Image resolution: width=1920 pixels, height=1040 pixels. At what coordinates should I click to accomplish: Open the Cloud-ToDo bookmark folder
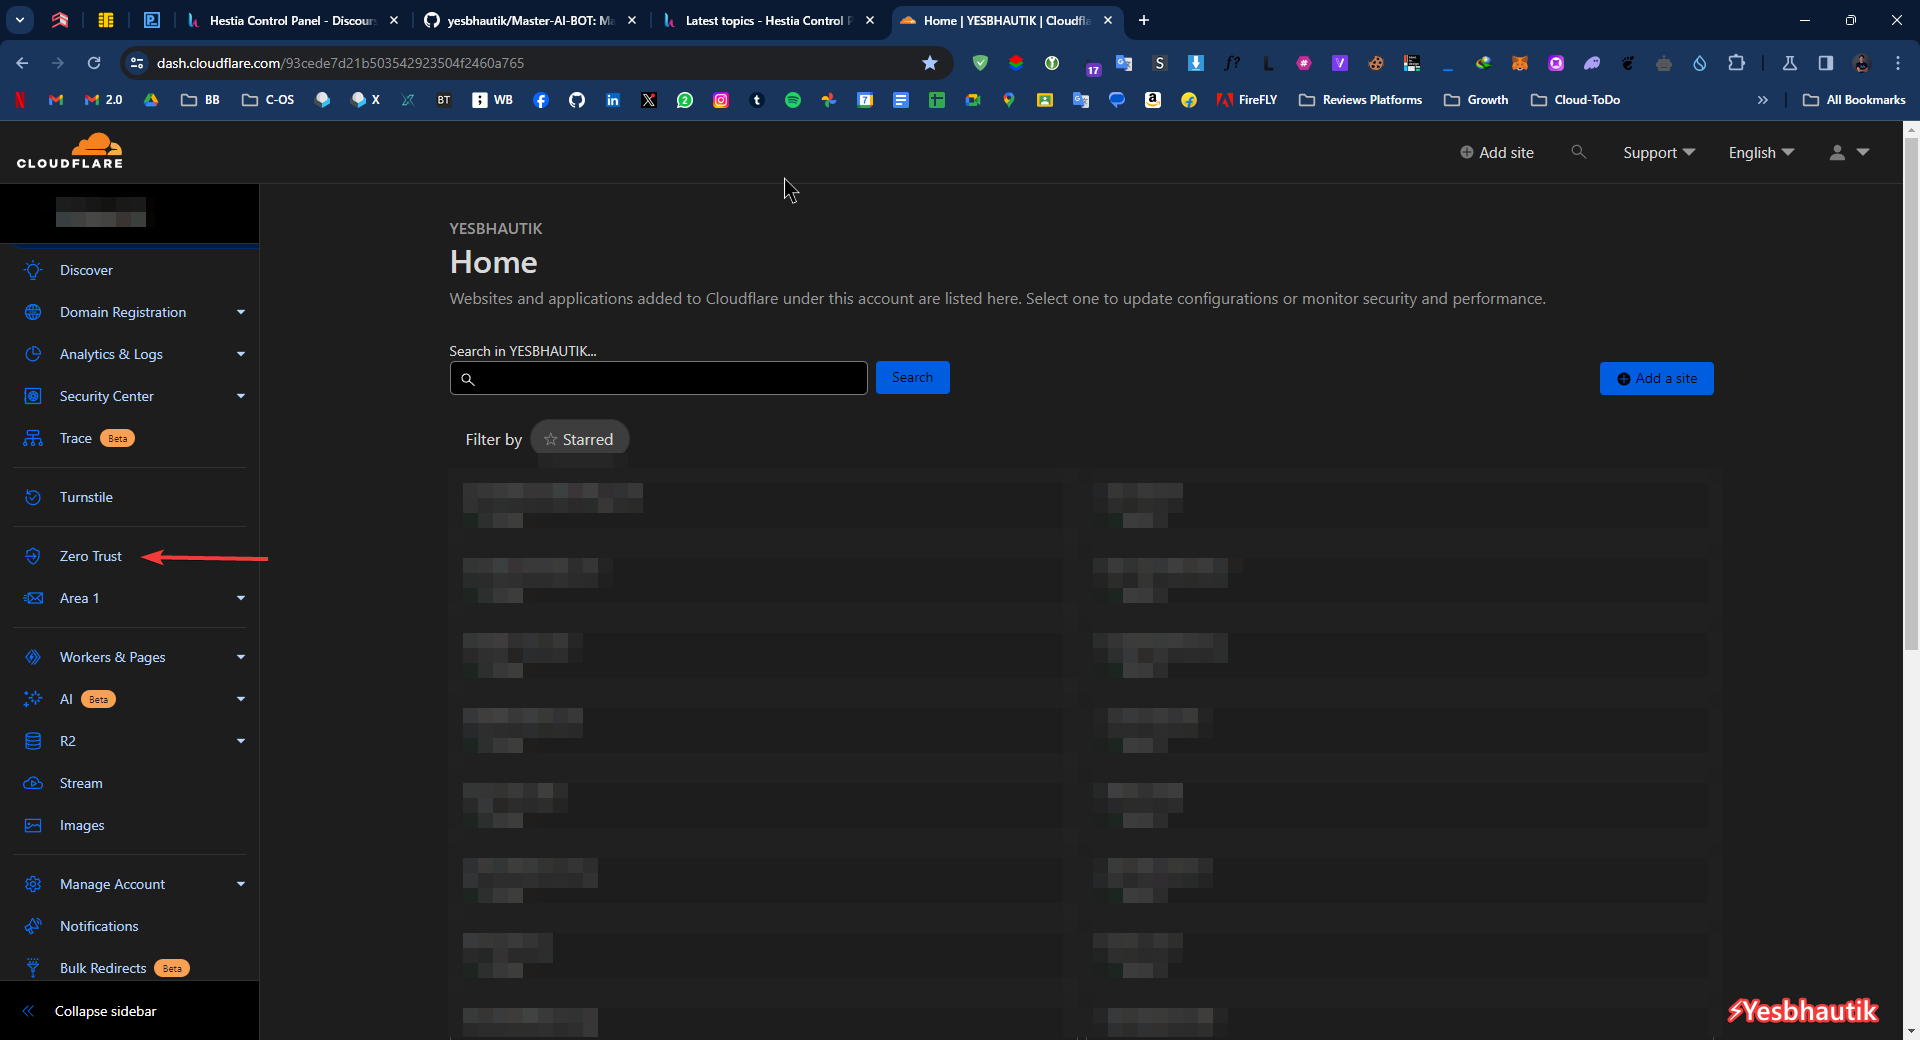point(1575,100)
